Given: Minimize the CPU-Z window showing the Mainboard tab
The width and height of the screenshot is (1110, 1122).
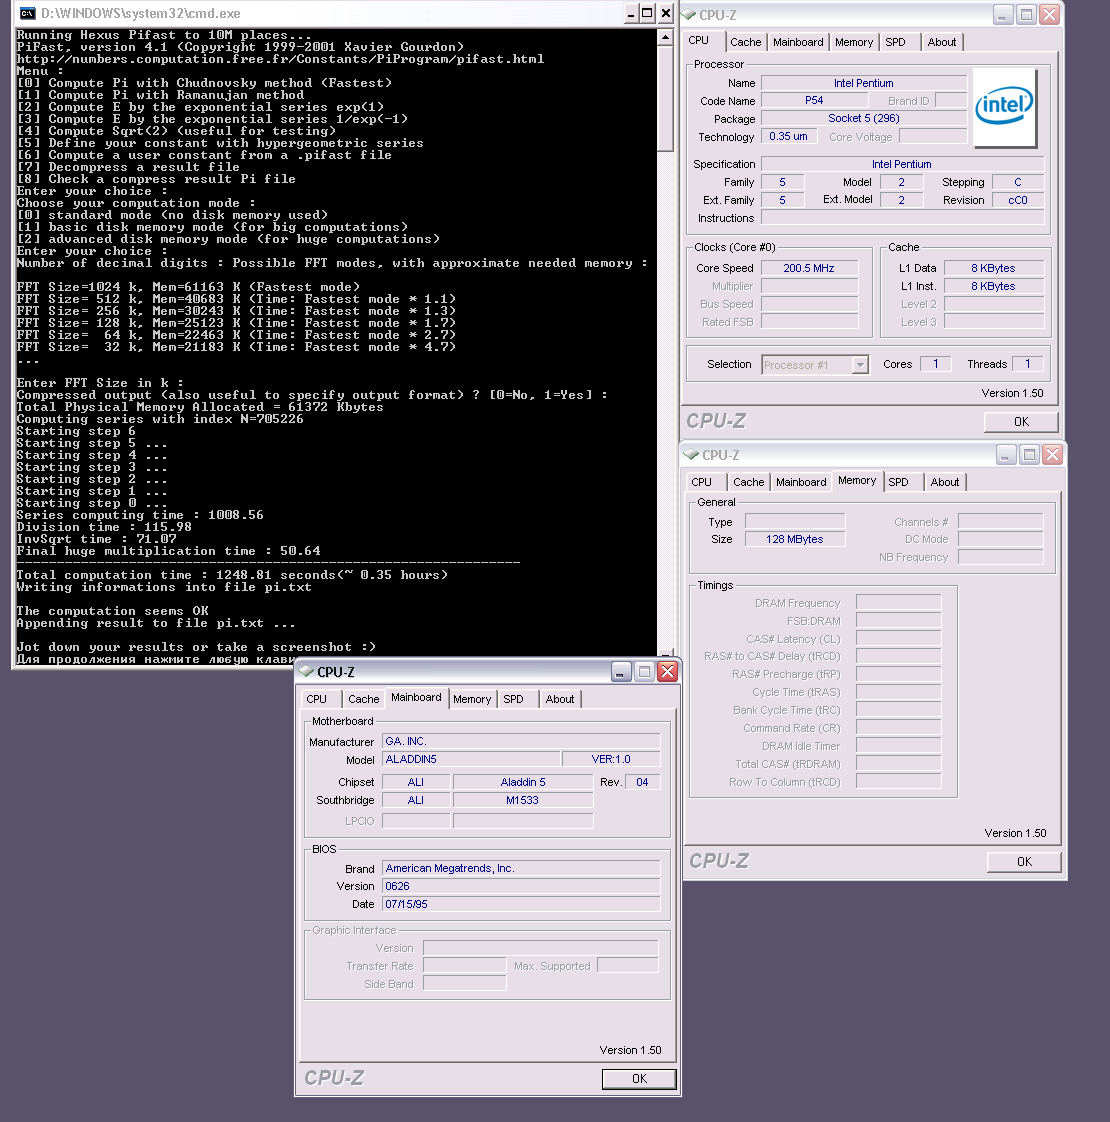Looking at the screenshot, I should [x=621, y=671].
